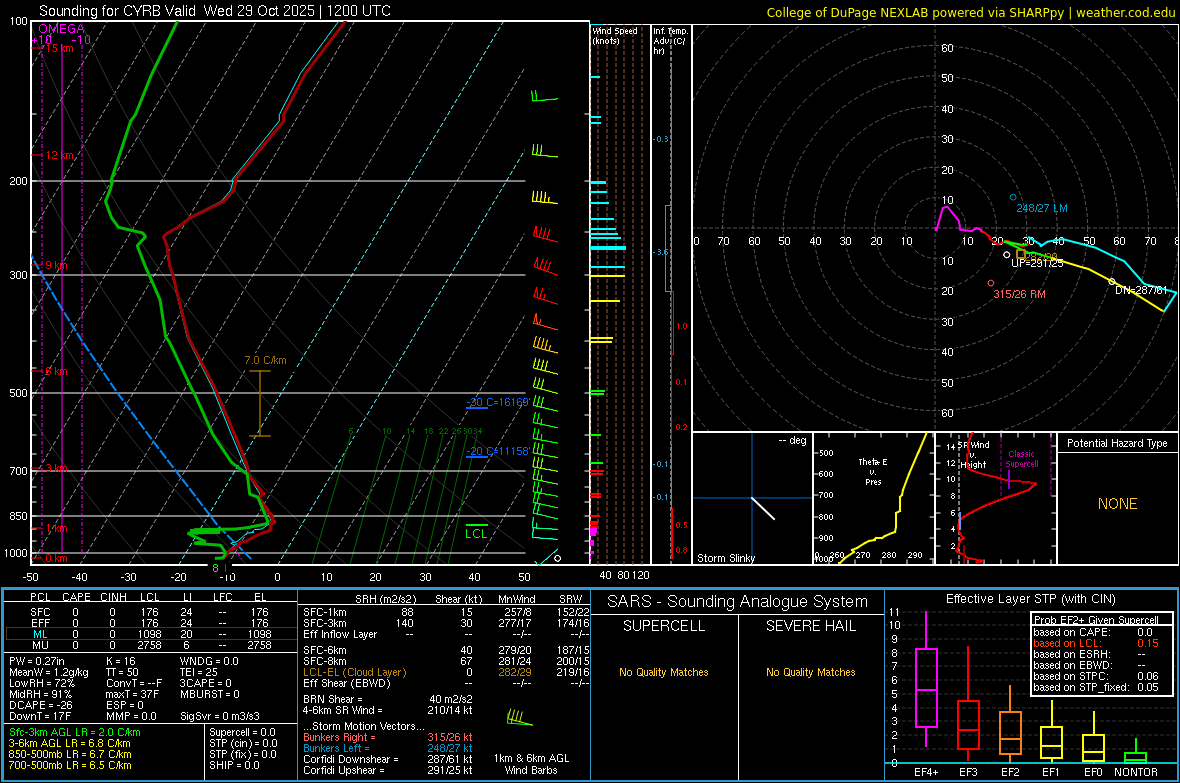1180x783 pixels.
Task: Click the DCAPE = -26 value
Action: point(39,705)
